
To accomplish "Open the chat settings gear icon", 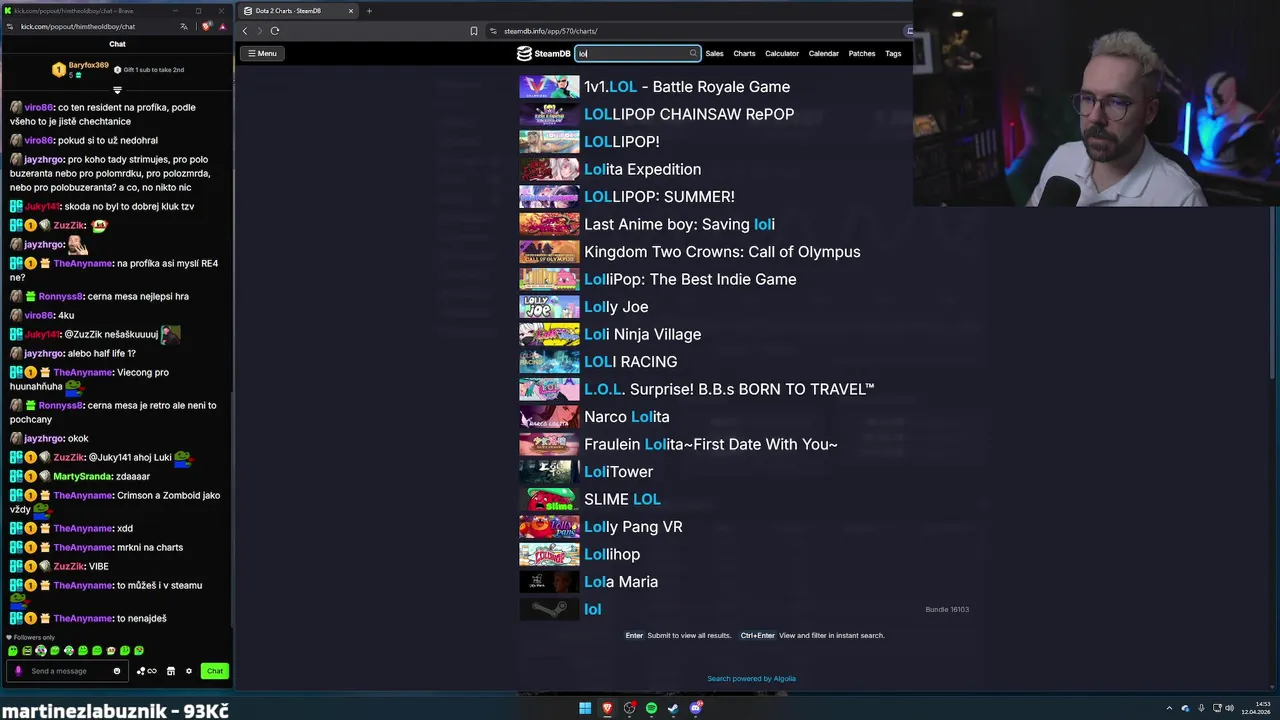I will coord(188,671).
